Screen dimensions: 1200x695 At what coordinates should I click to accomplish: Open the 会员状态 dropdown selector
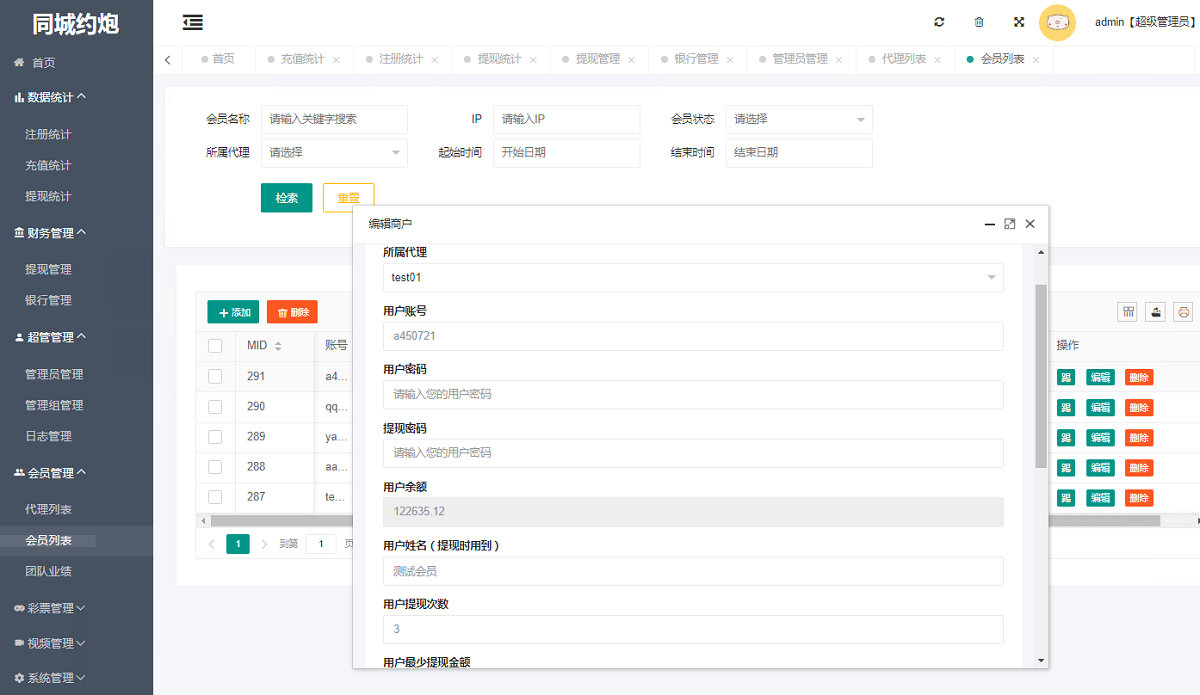point(798,119)
